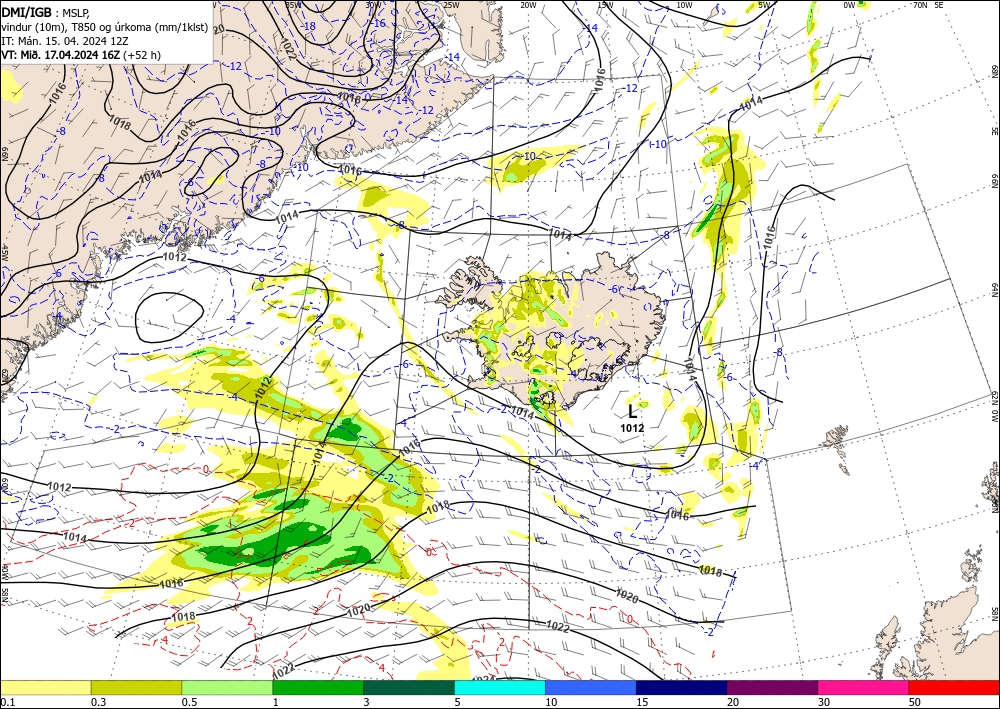Viewport: 1000px width, 709px height.
Task: Click the '20W' longitude label
Action: point(528,5)
